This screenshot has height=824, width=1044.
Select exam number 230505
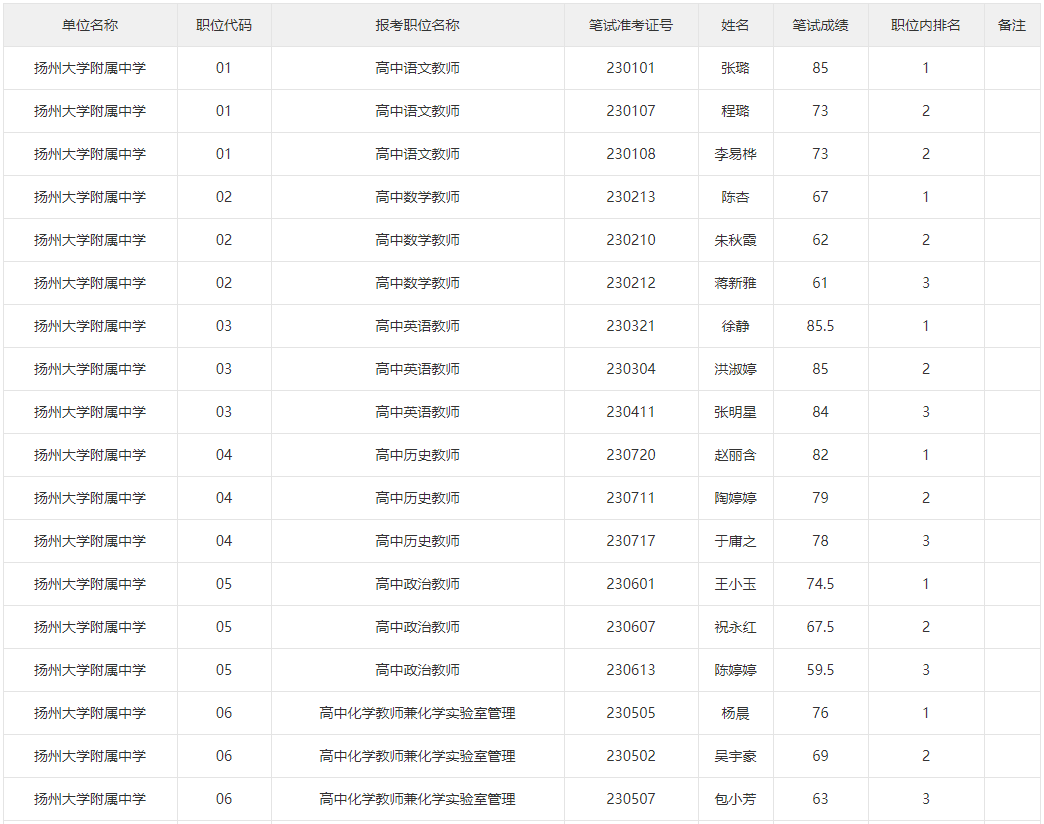[631, 713]
